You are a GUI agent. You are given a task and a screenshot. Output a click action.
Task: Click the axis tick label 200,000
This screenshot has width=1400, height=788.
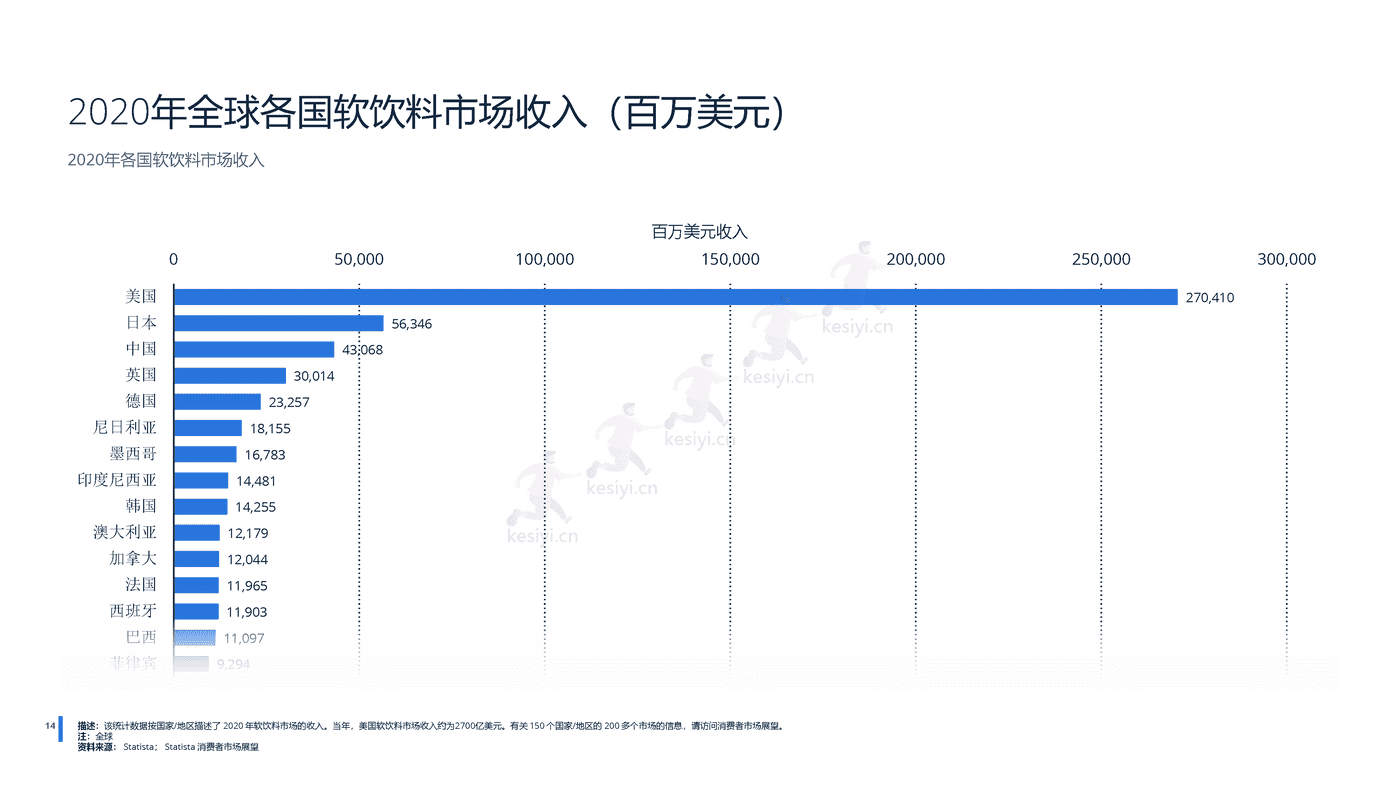click(916, 260)
